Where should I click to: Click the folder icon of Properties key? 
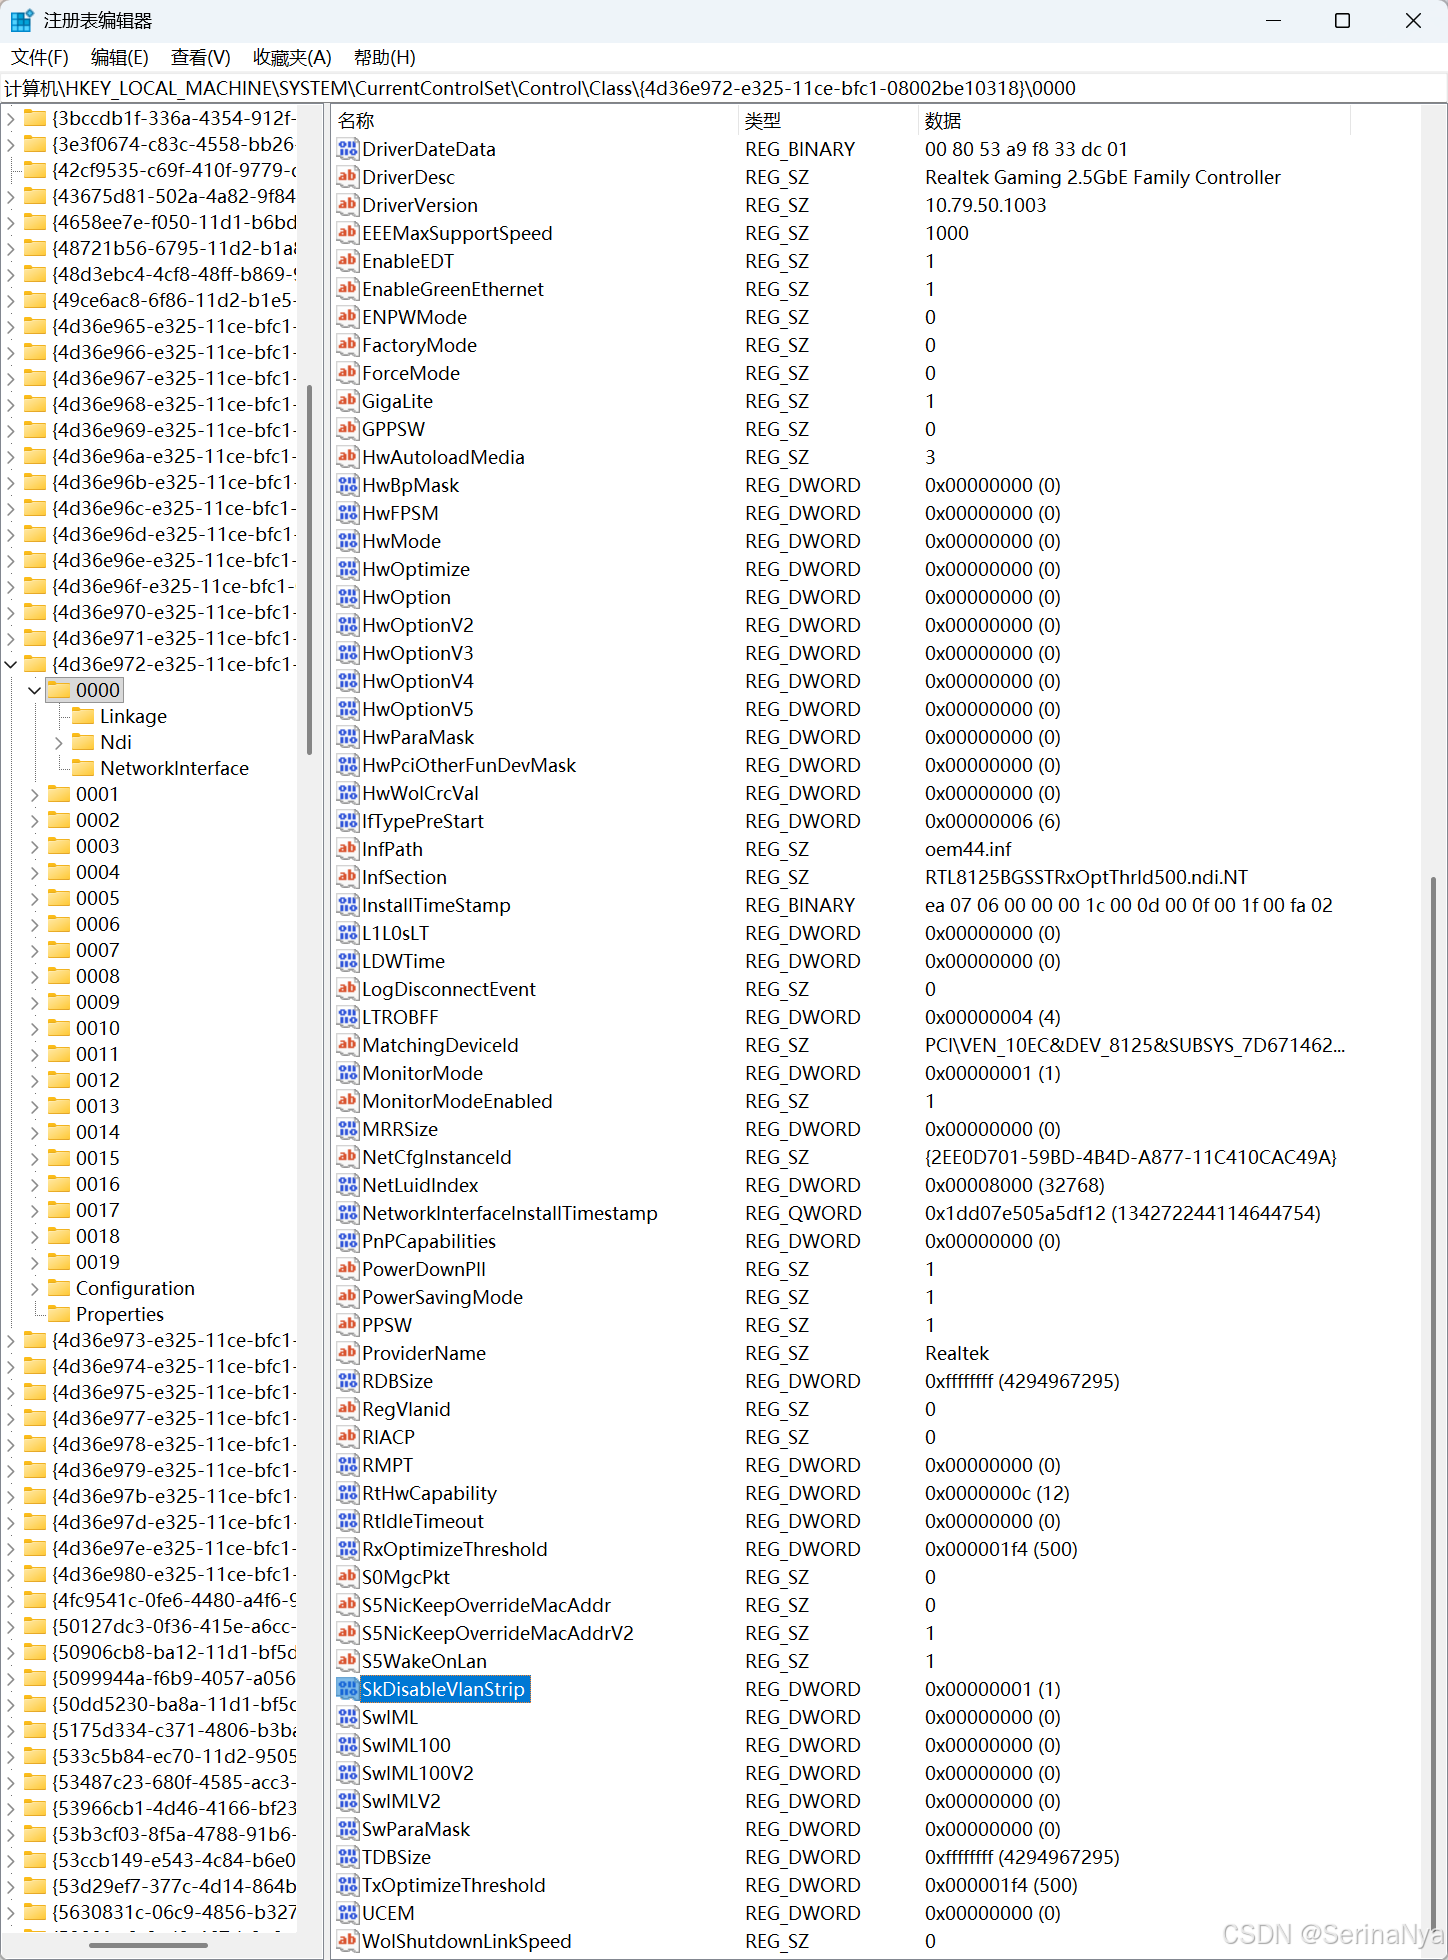tap(59, 1314)
